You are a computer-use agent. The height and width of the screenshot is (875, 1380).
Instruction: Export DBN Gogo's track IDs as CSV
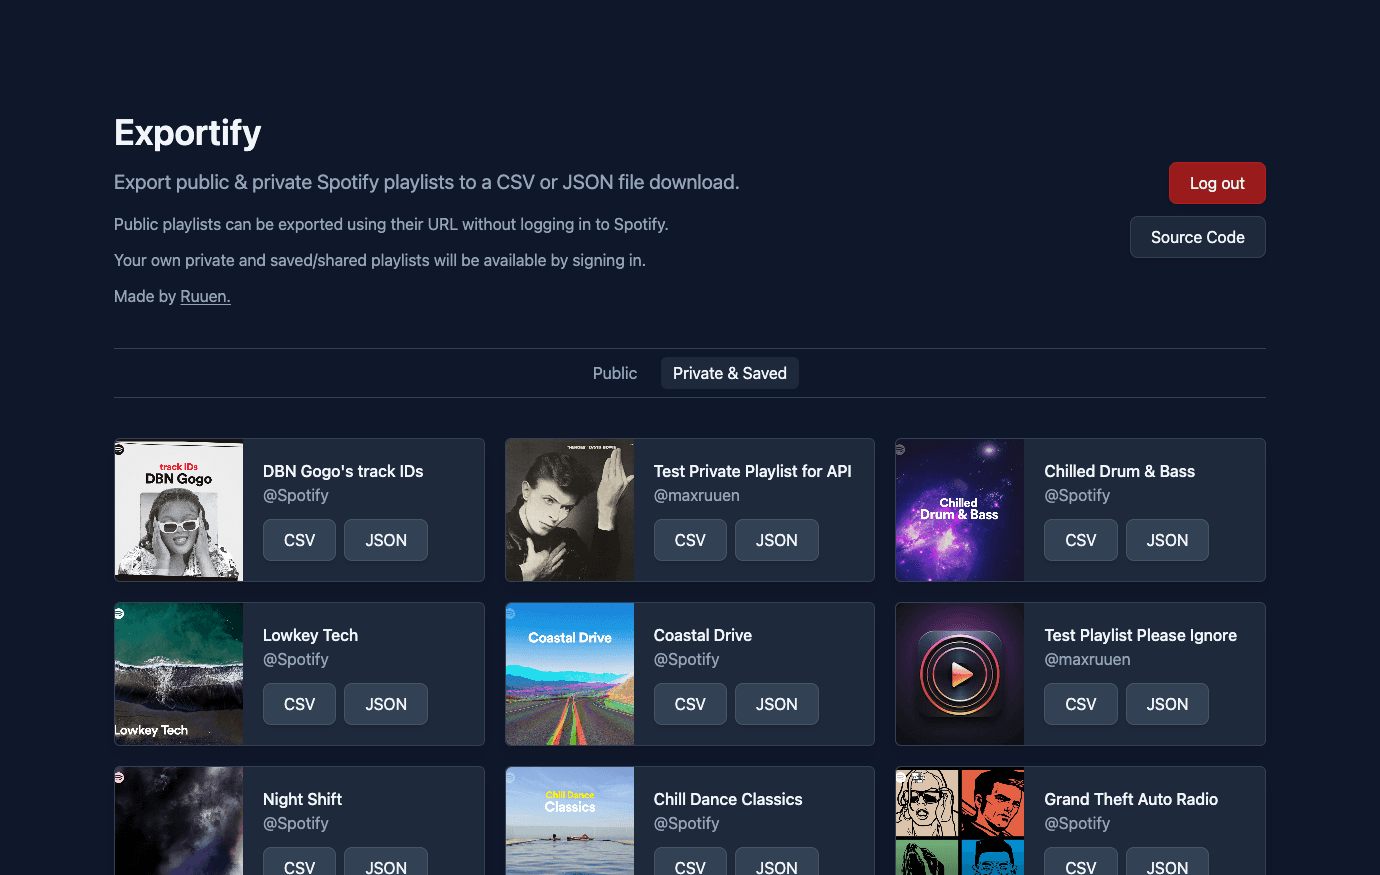(x=299, y=540)
